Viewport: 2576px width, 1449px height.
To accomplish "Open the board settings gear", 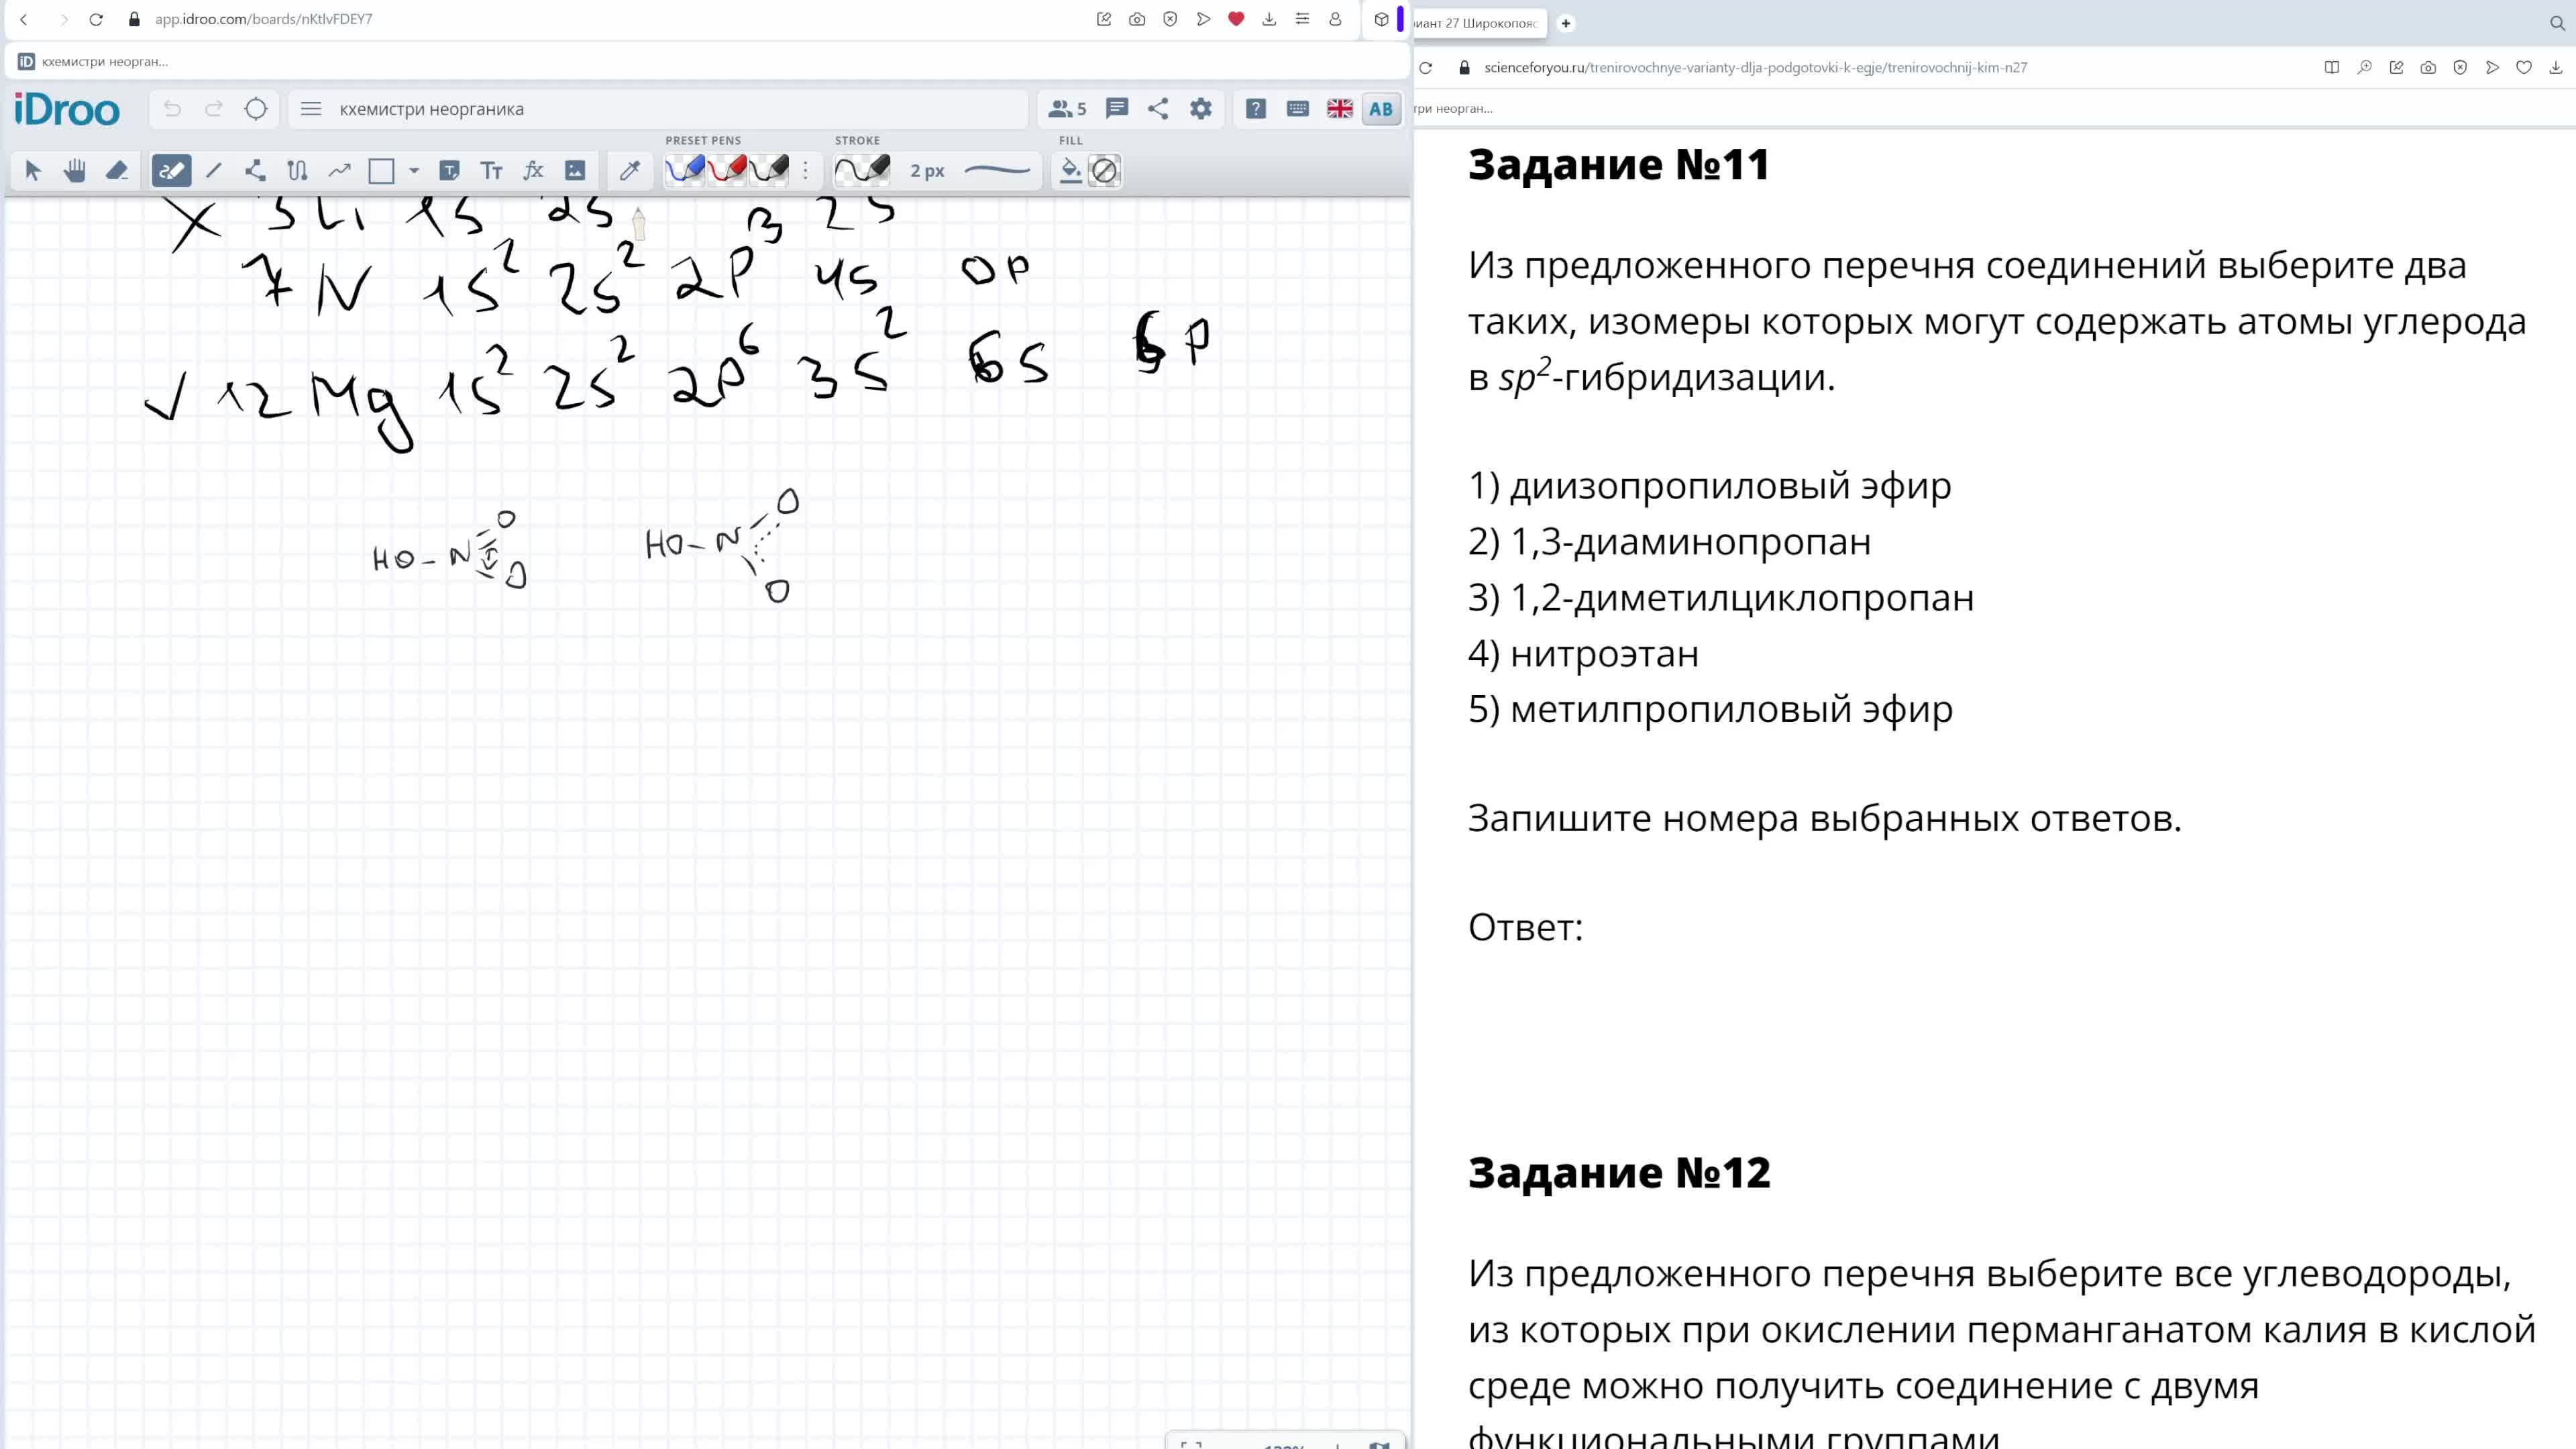I will pyautogui.click(x=1201, y=109).
